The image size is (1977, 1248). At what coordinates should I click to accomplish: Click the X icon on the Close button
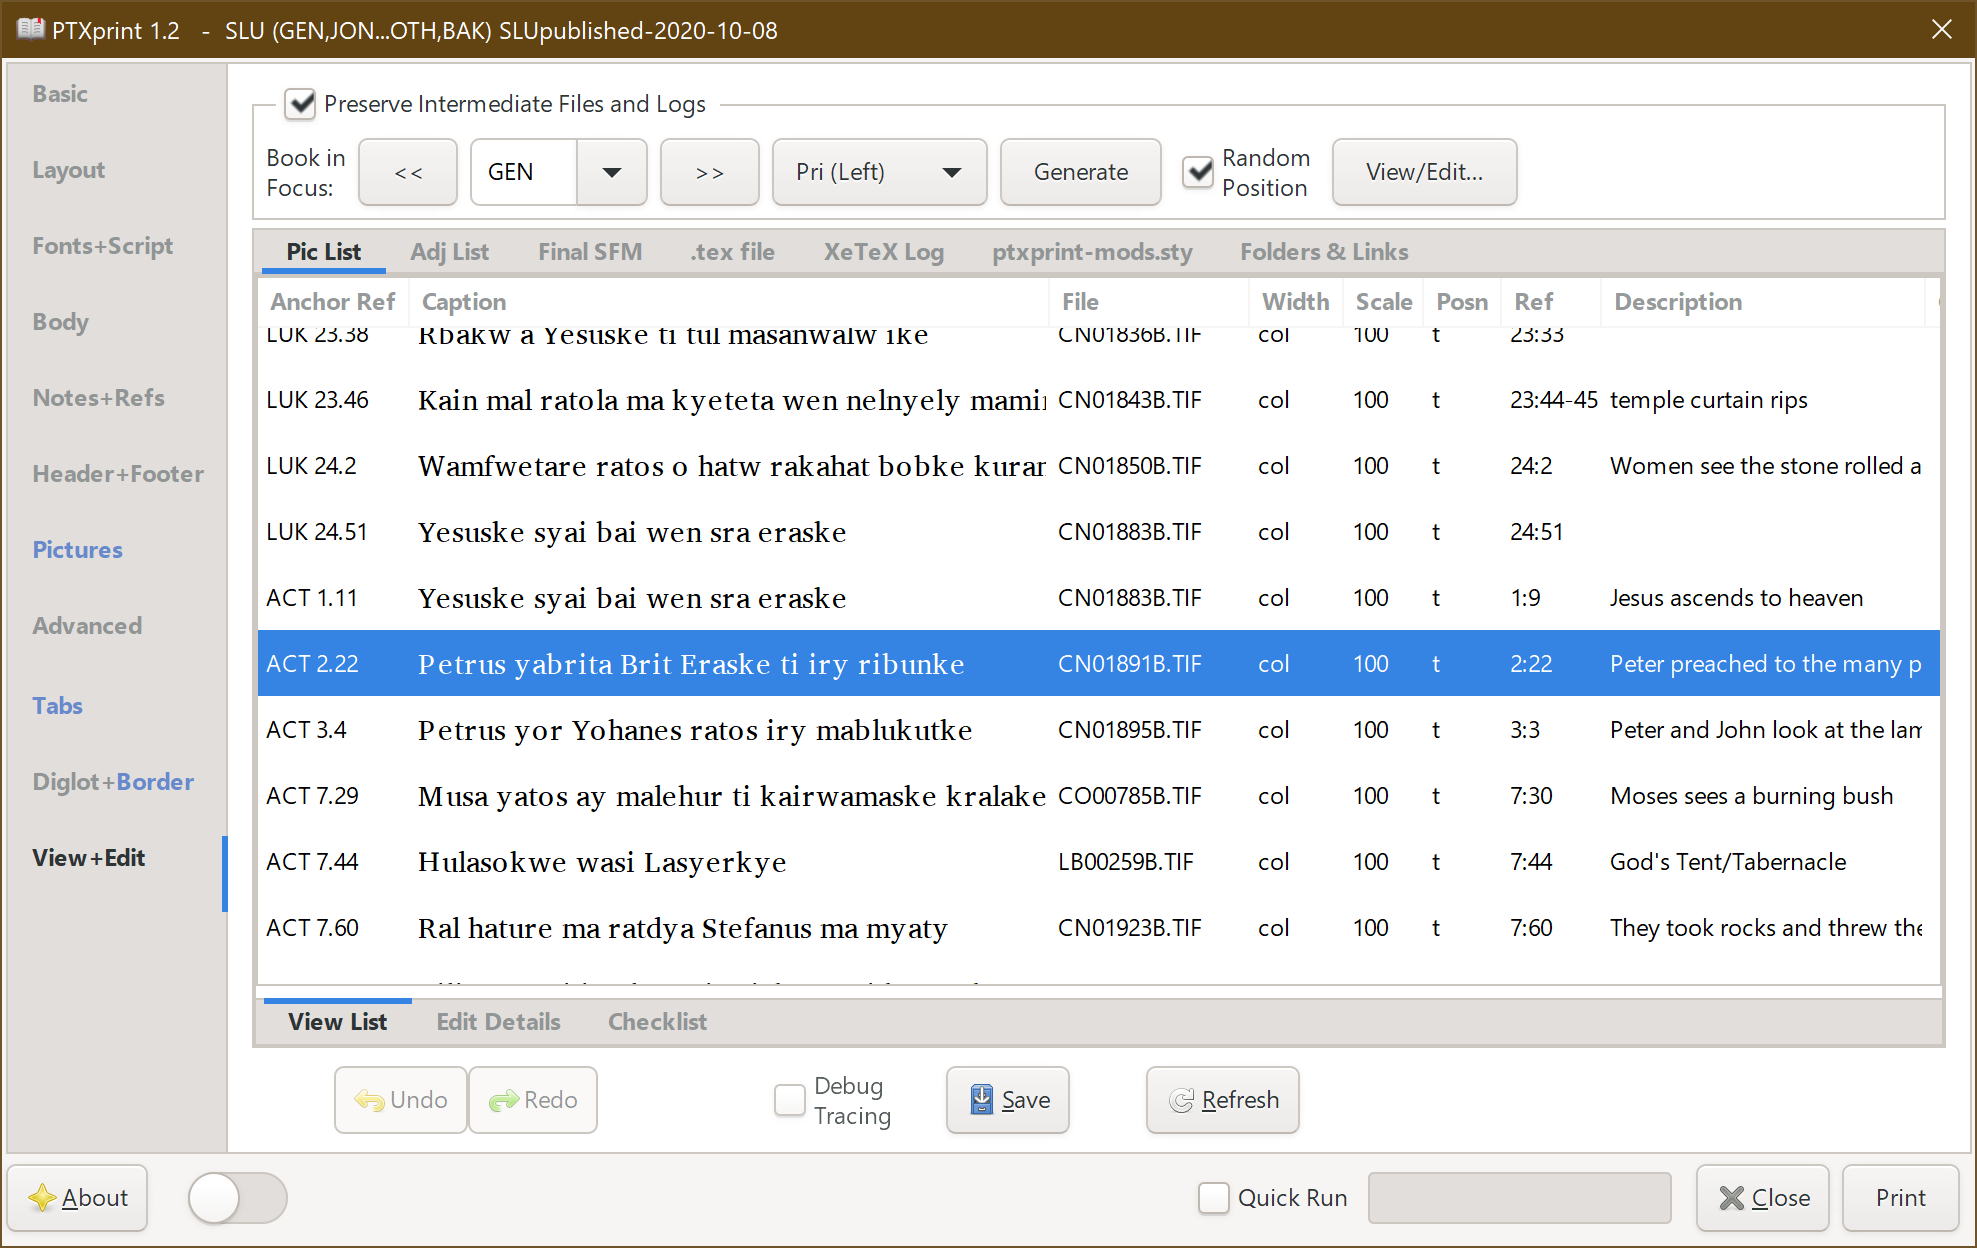pos(1729,1197)
